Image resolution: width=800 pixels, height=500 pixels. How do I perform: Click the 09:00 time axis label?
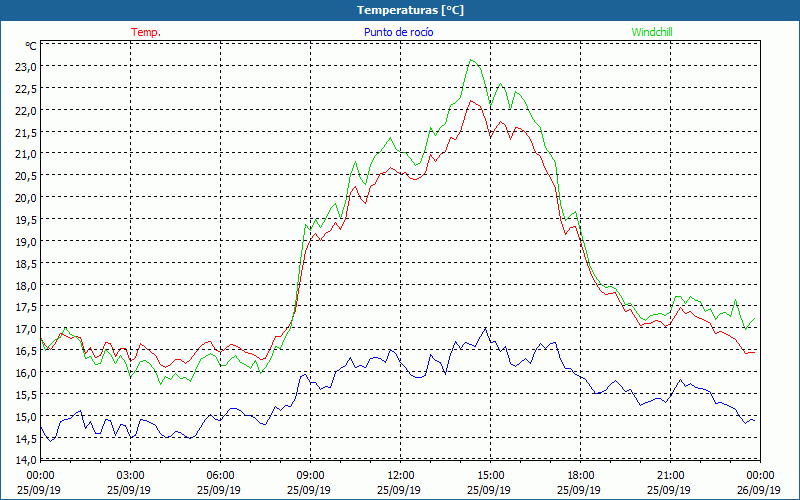click(311, 476)
